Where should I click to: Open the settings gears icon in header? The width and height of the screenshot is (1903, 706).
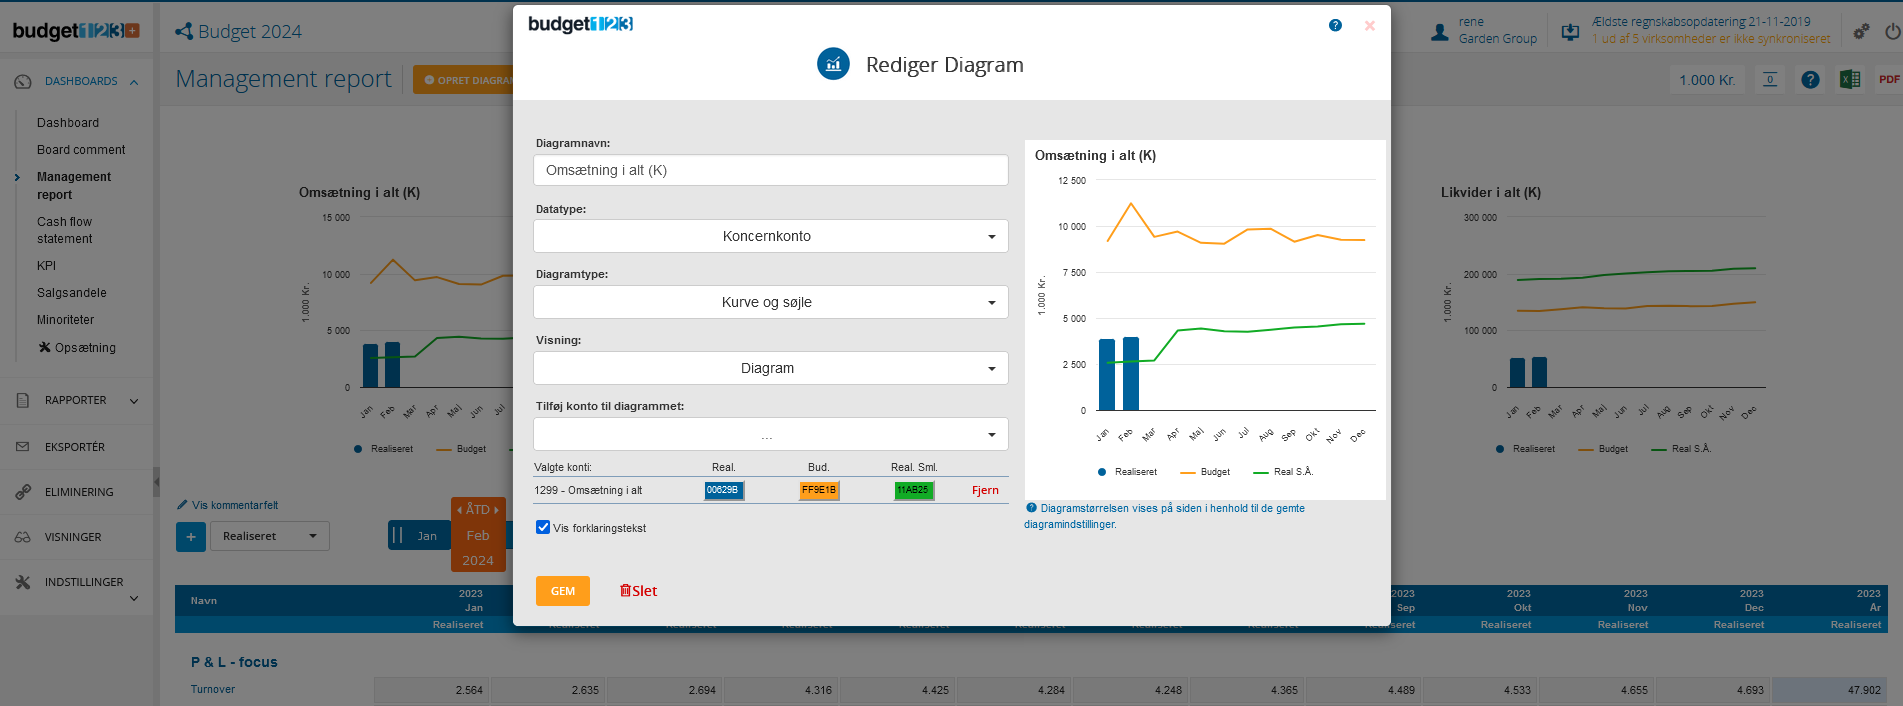pyautogui.click(x=1861, y=32)
